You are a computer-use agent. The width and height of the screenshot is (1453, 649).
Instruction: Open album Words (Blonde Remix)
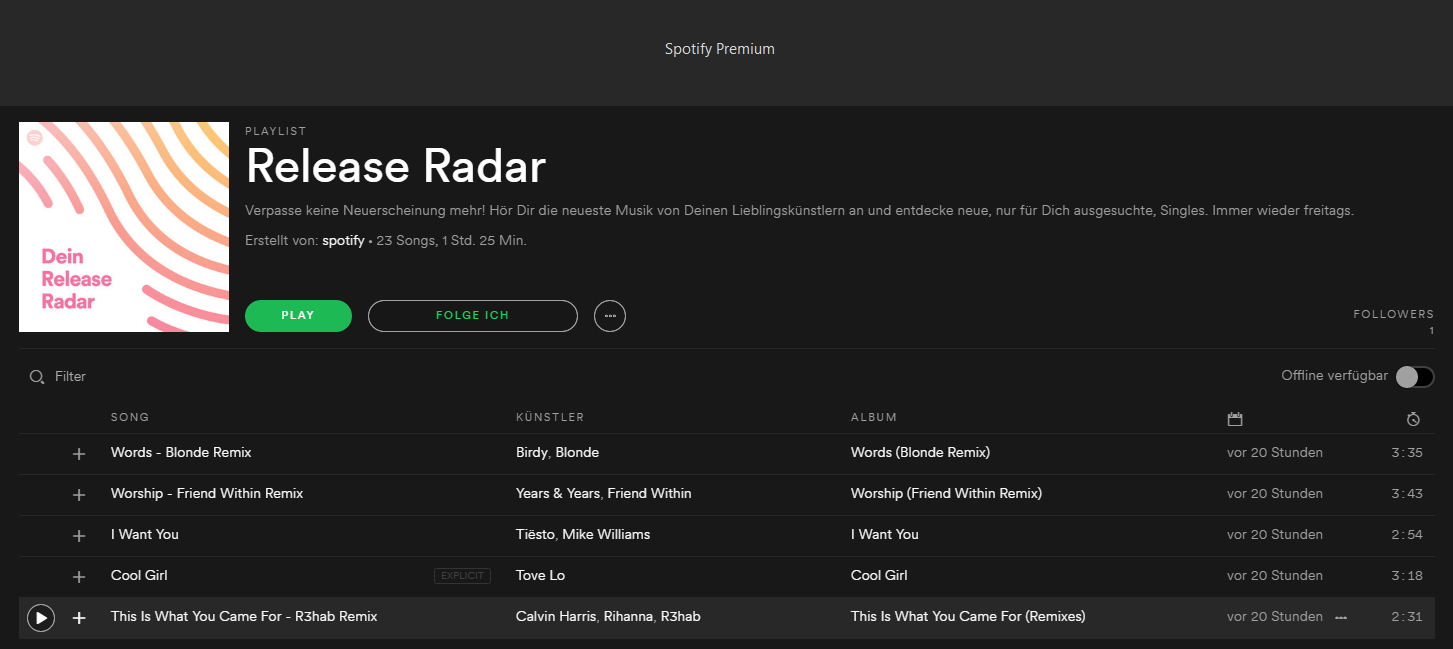coord(920,453)
